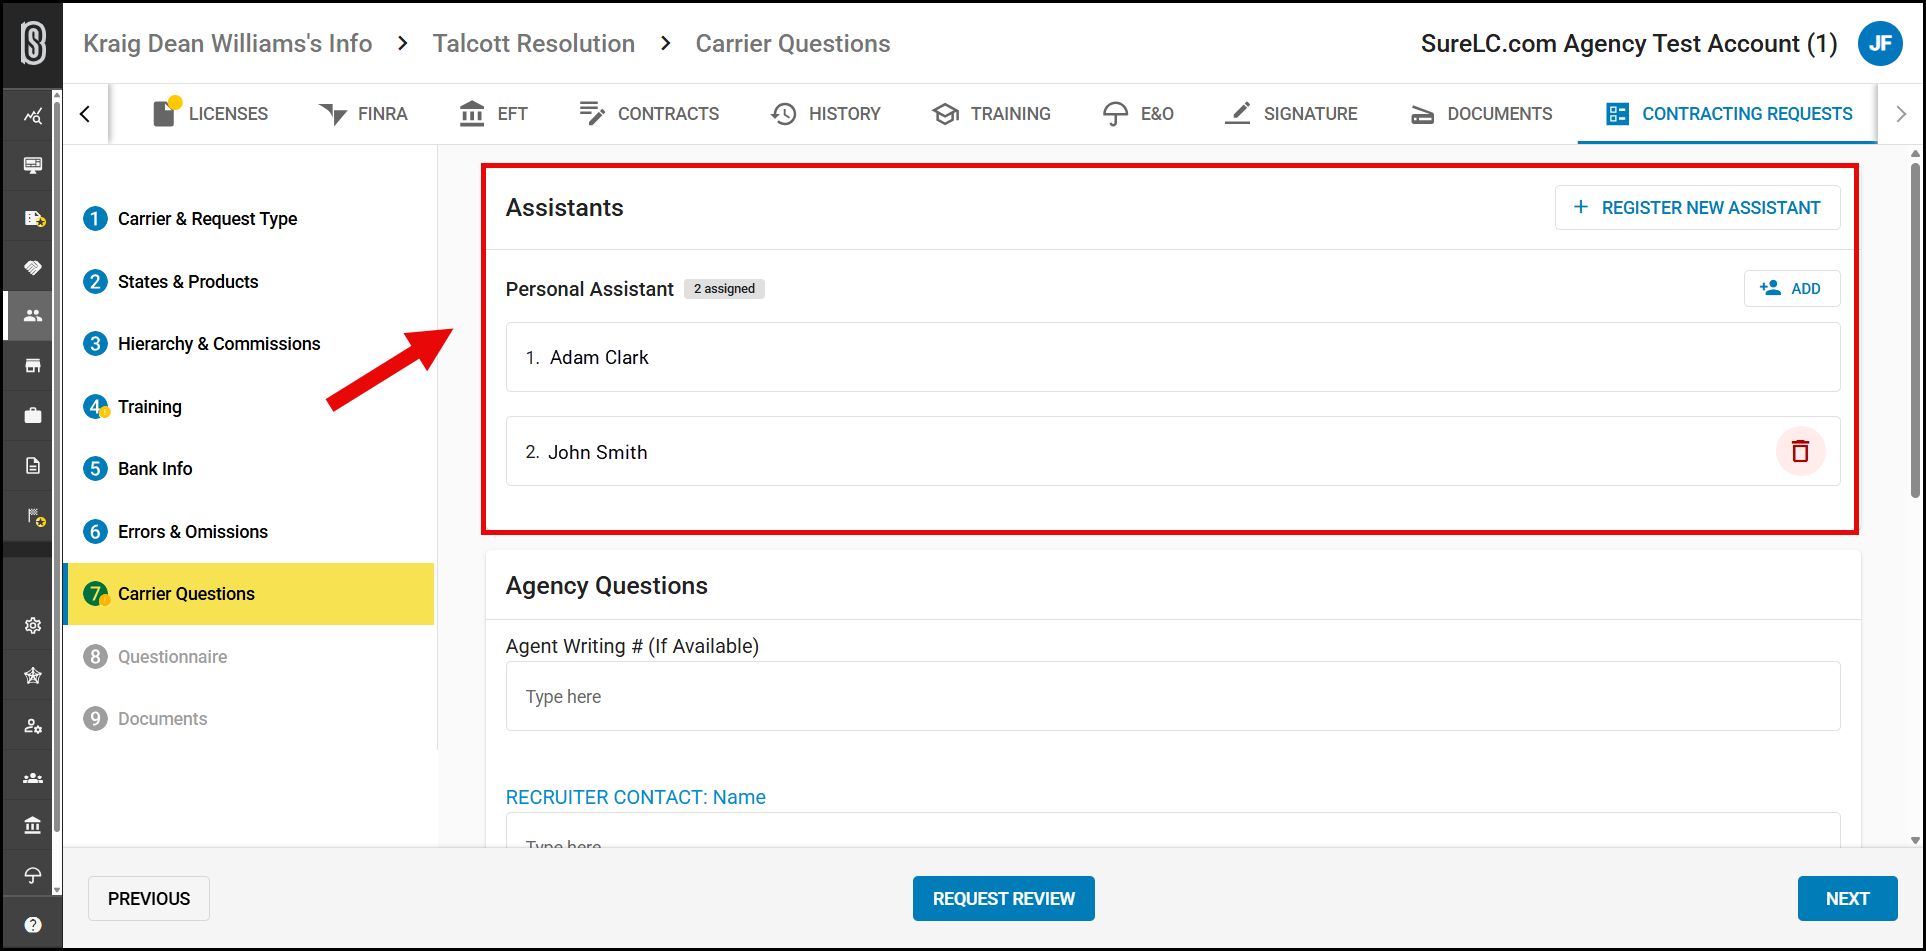Click REGISTER NEW ASSISTANT button
Image resolution: width=1926 pixels, height=951 pixels.
pos(1697,208)
